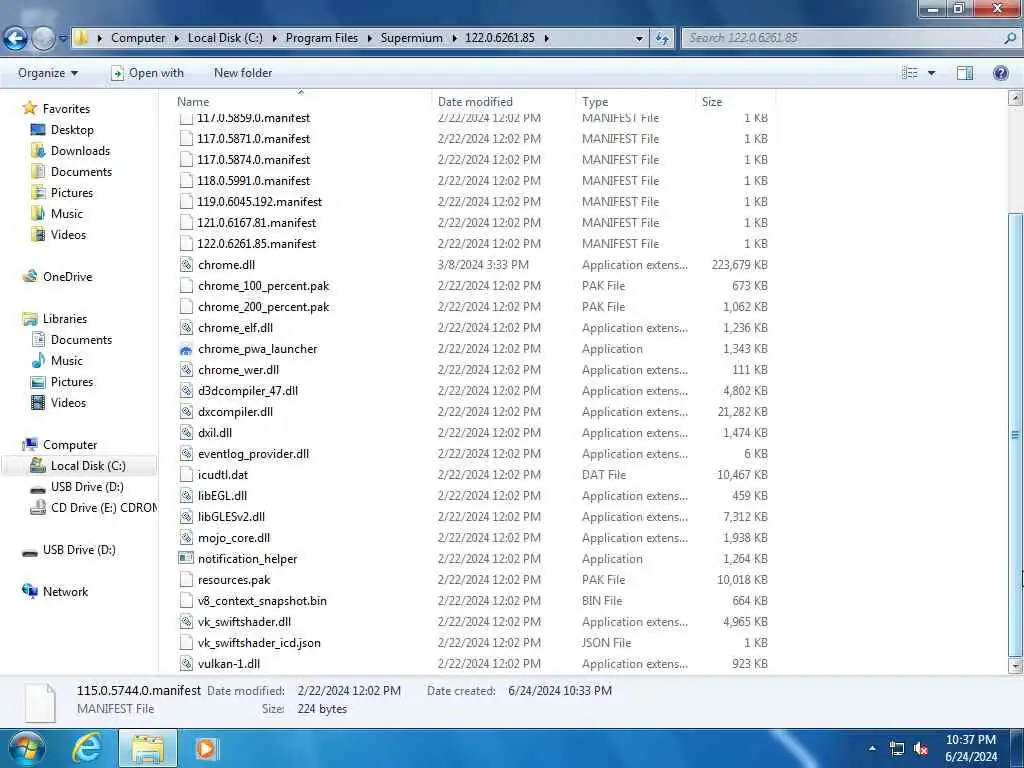Screen dimensions: 1024x768
Task: Click the CD Drive (E:) icon
Action: [38, 507]
